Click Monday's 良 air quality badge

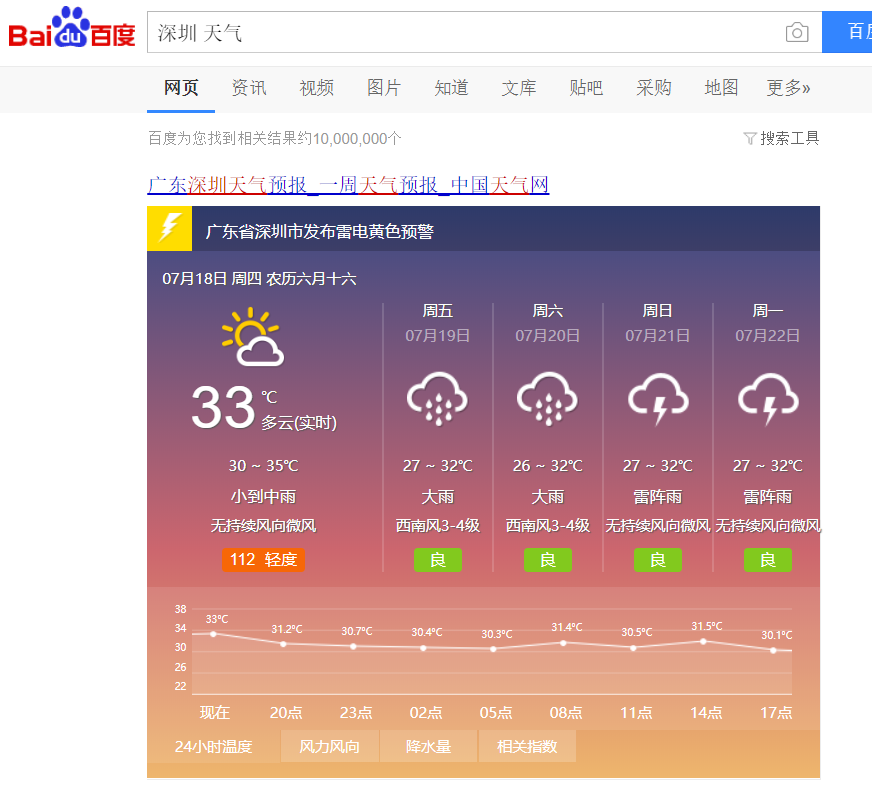click(768, 559)
